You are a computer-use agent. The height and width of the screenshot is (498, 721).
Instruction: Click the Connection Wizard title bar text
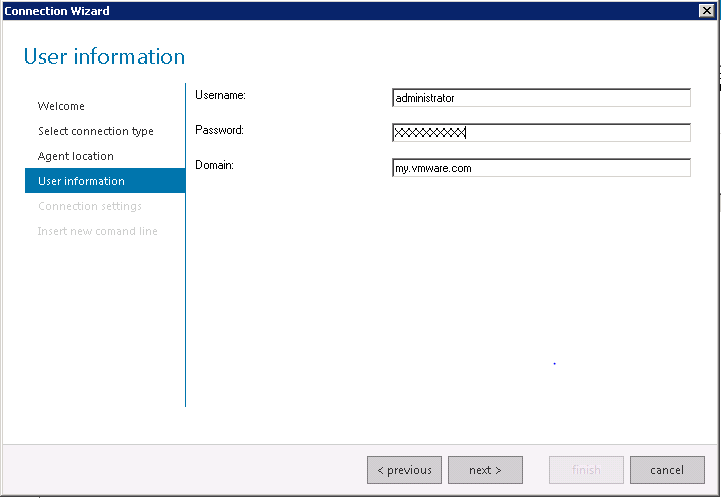[57, 11]
